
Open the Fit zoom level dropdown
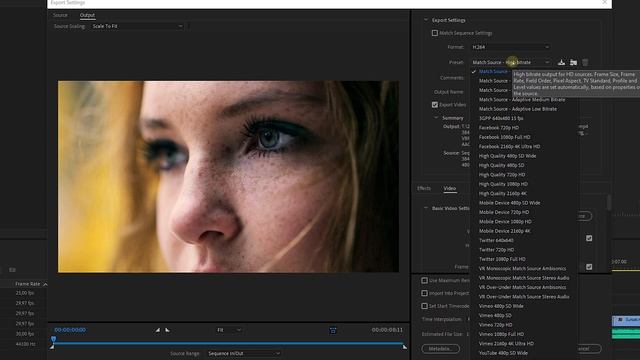point(229,330)
